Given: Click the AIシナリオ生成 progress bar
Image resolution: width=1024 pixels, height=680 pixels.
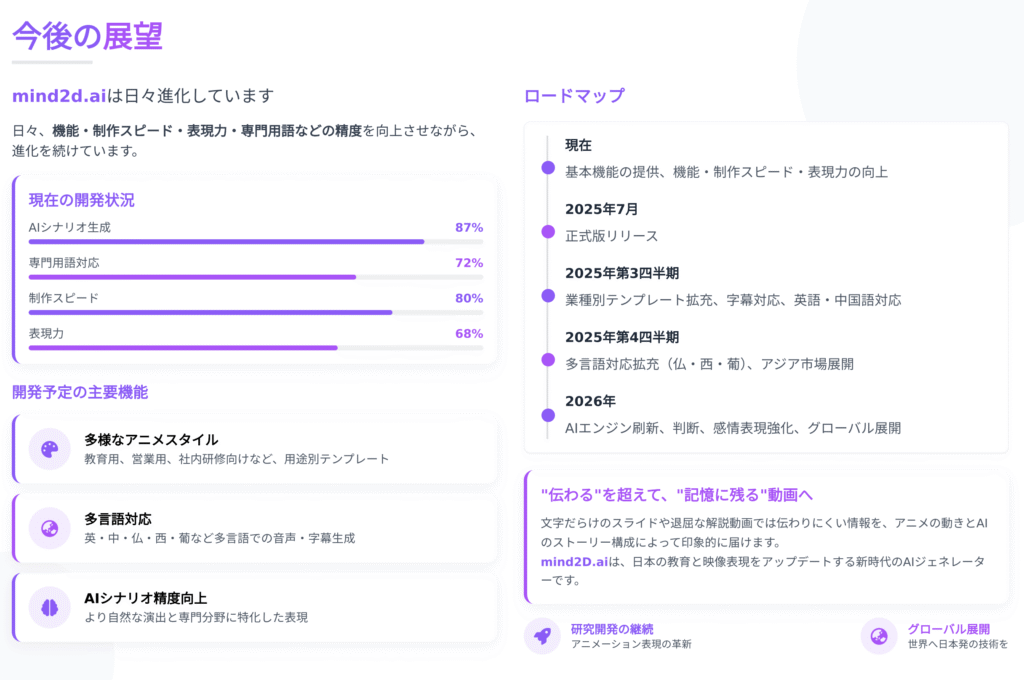Looking at the screenshot, I should click(256, 242).
